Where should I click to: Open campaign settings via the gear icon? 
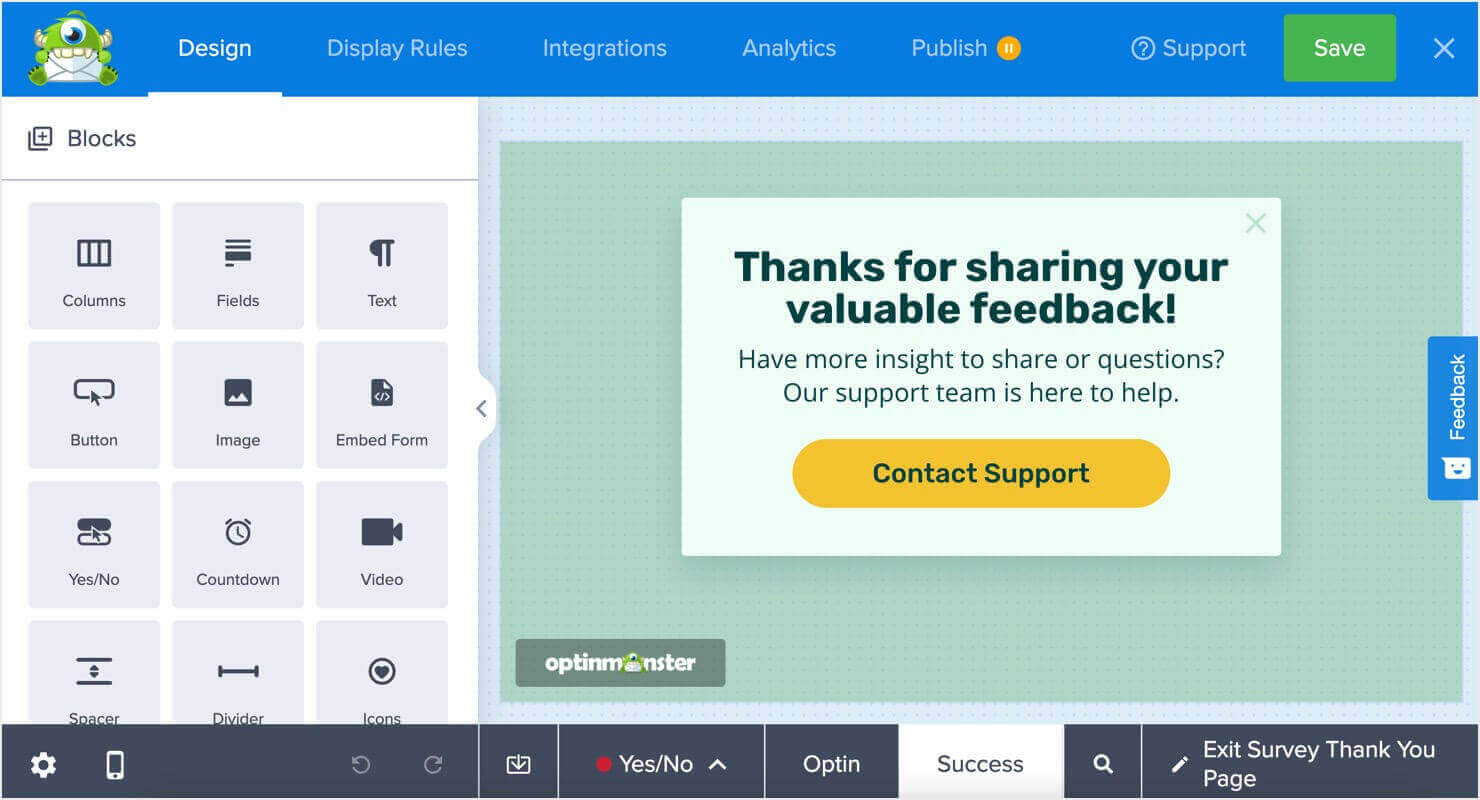(42, 763)
